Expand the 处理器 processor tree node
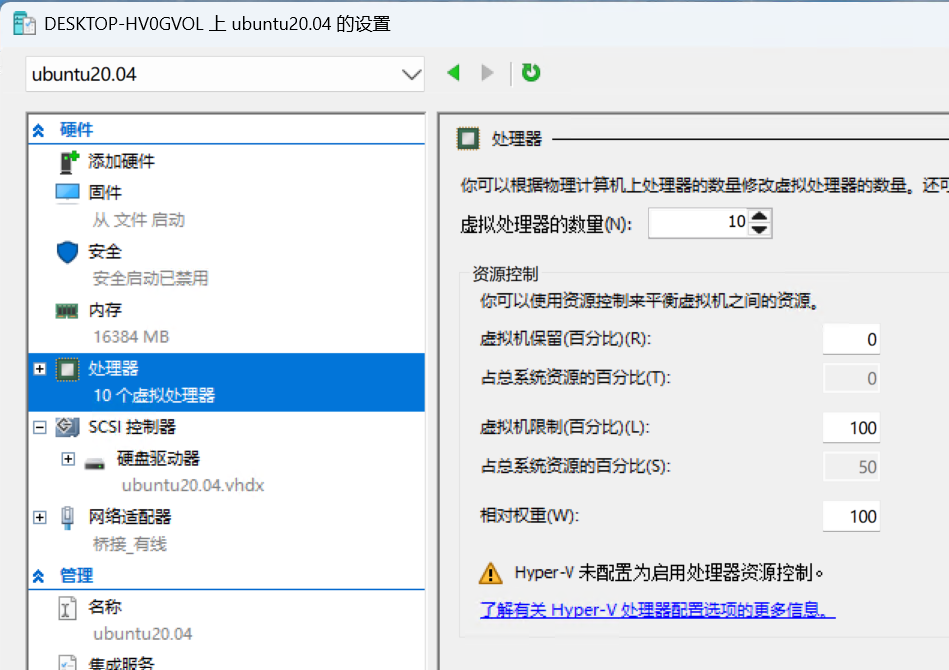This screenshot has width=949, height=670. 40,369
